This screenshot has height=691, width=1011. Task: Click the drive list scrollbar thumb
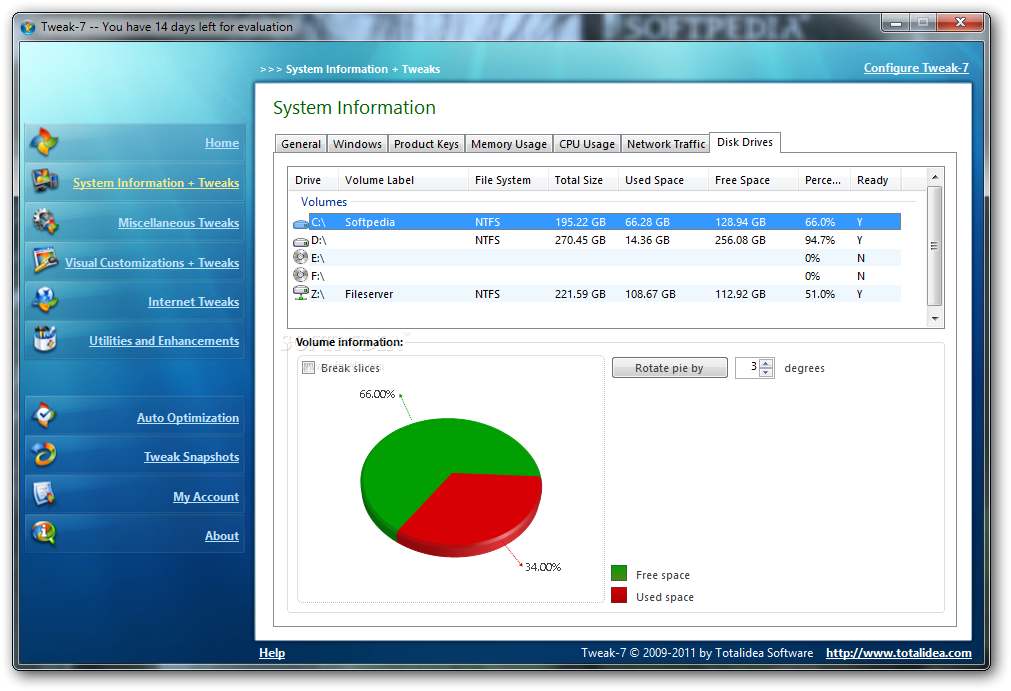point(935,246)
